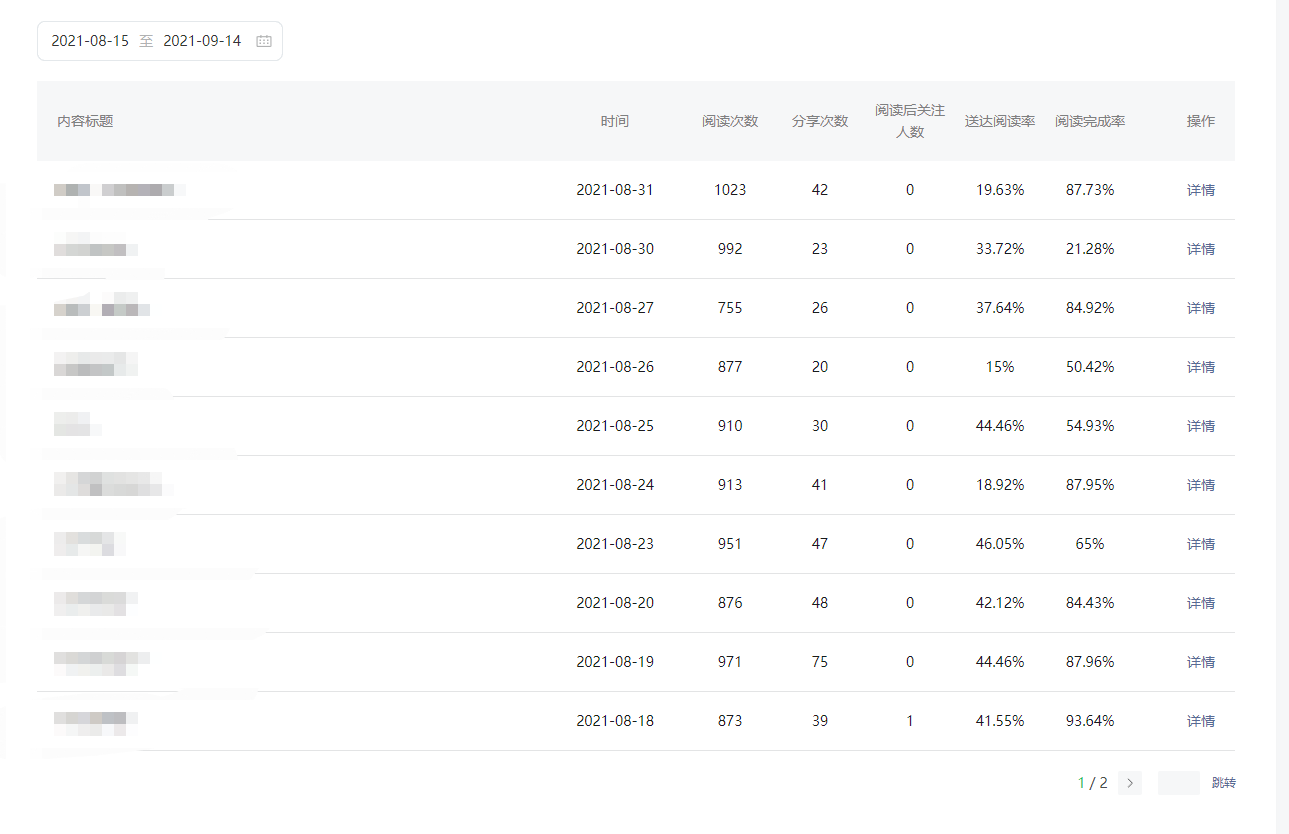Click the end date 2021-09-14 field

202,42
